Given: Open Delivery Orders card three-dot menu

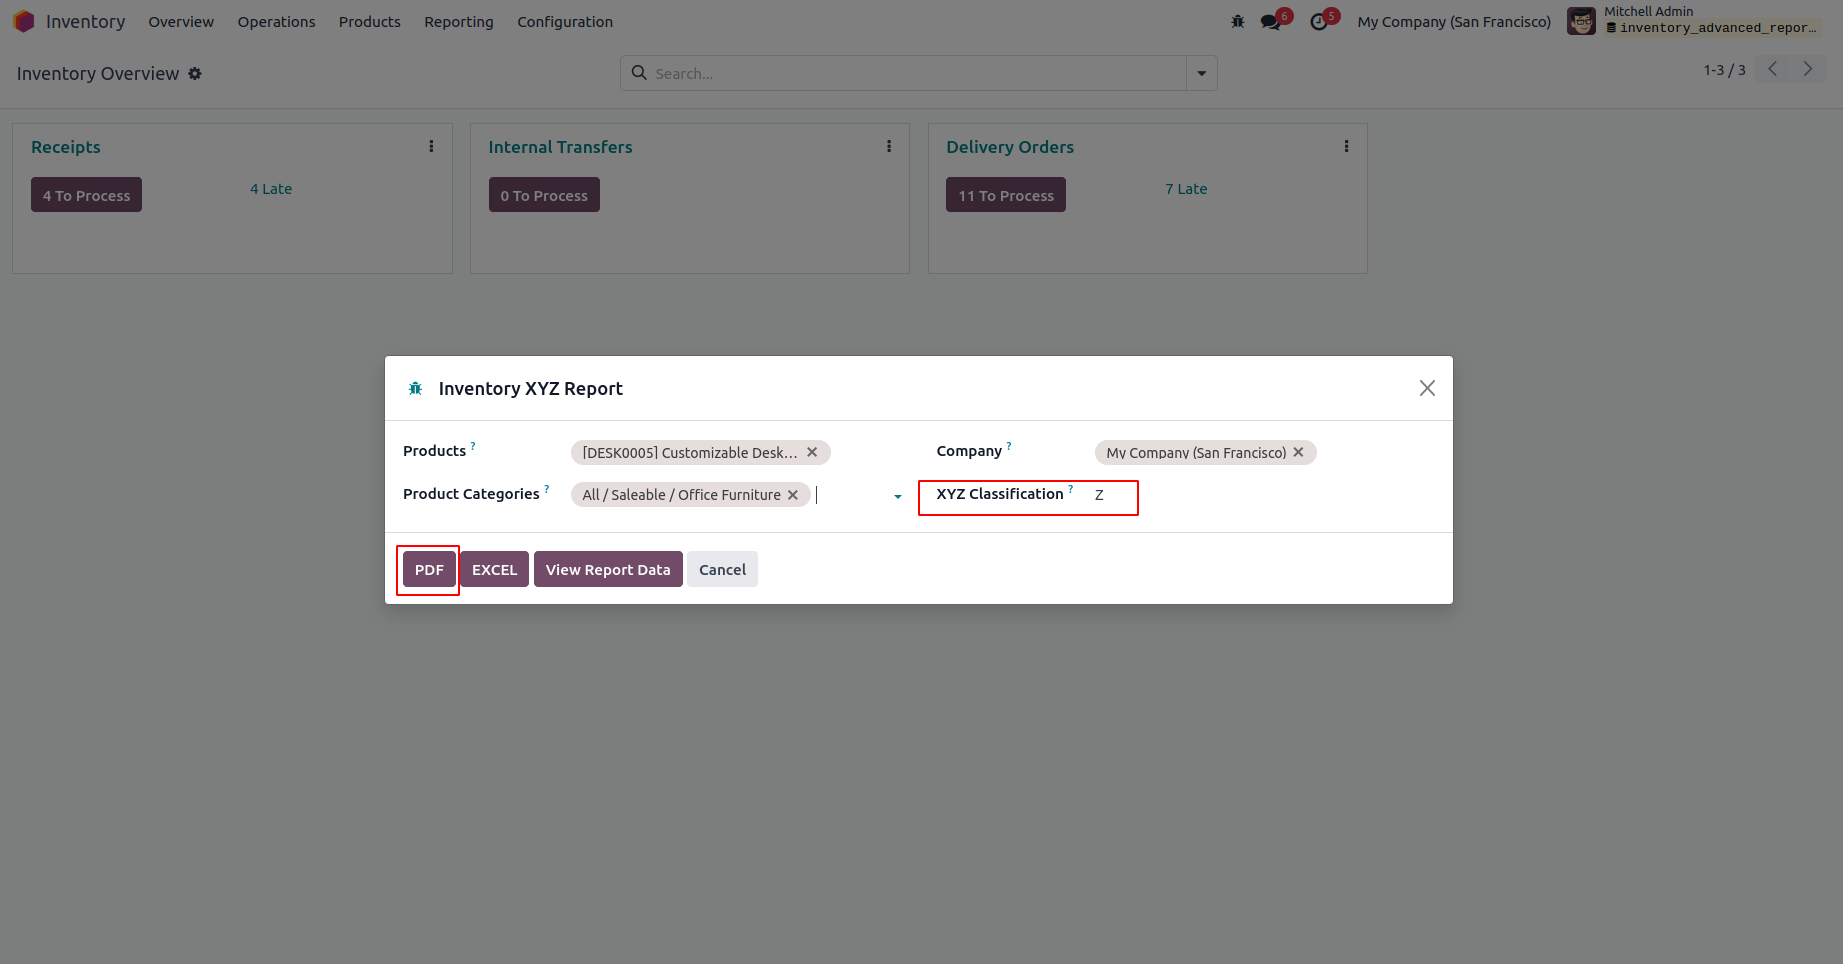Looking at the screenshot, I should point(1346,146).
